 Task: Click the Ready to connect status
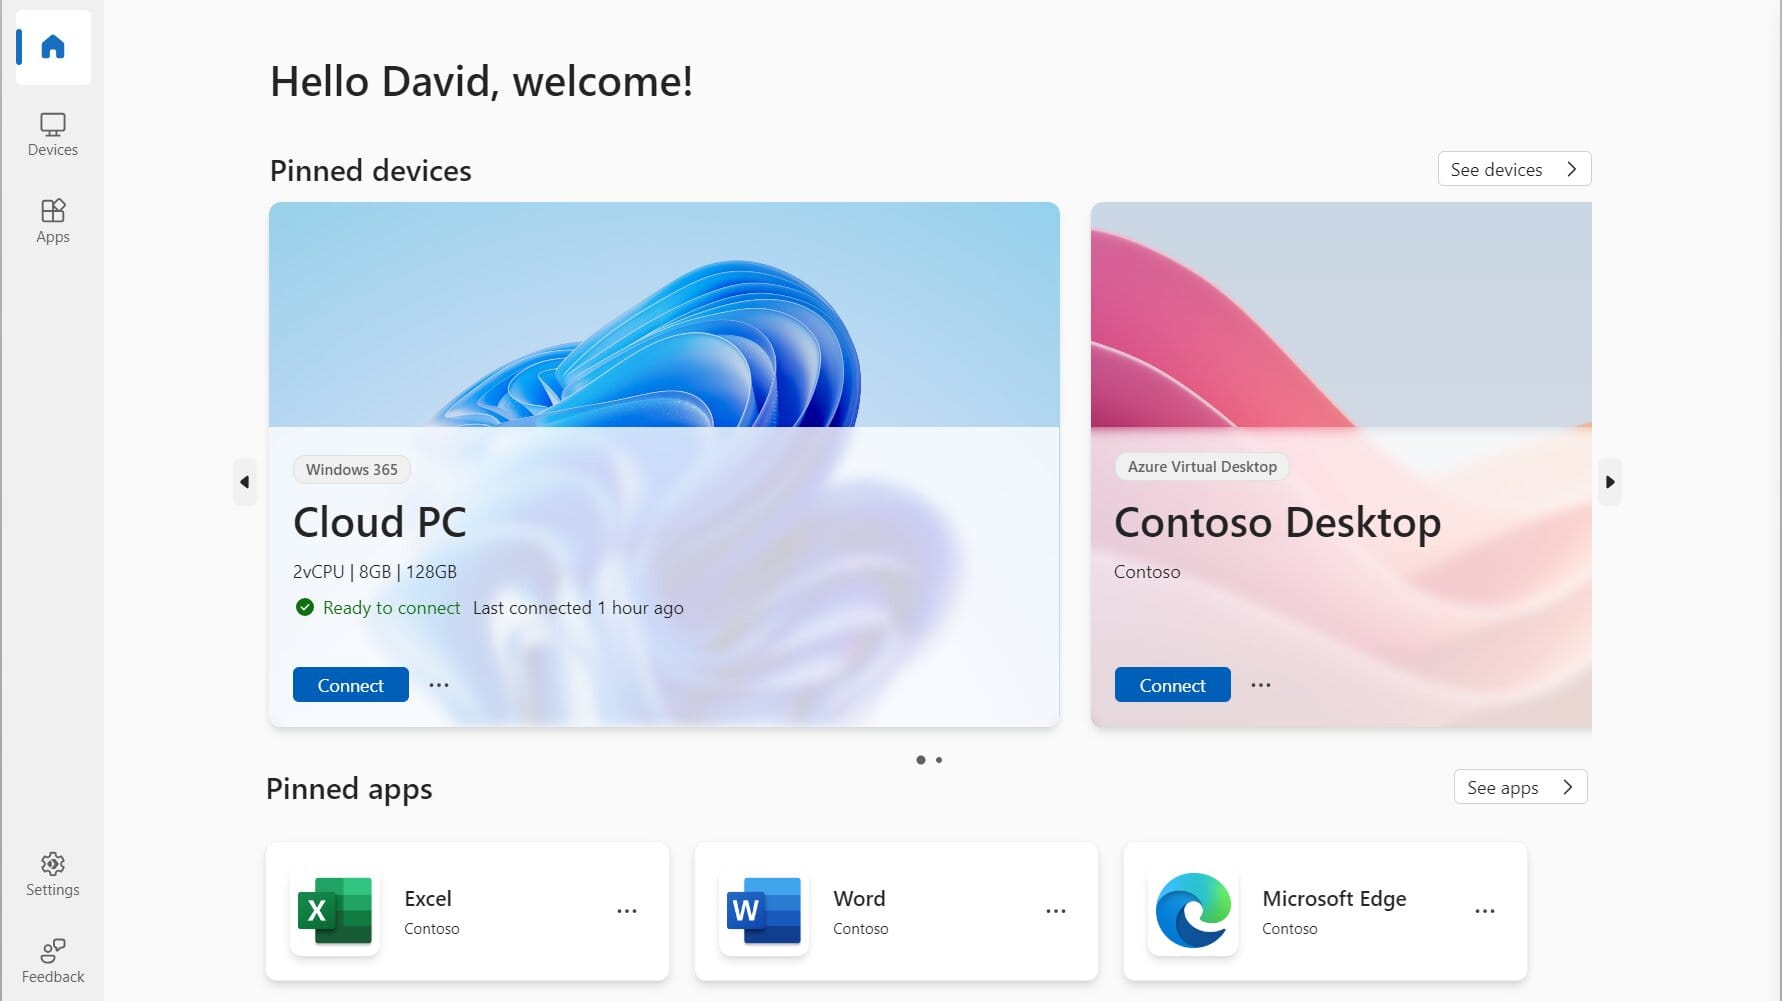(x=391, y=607)
